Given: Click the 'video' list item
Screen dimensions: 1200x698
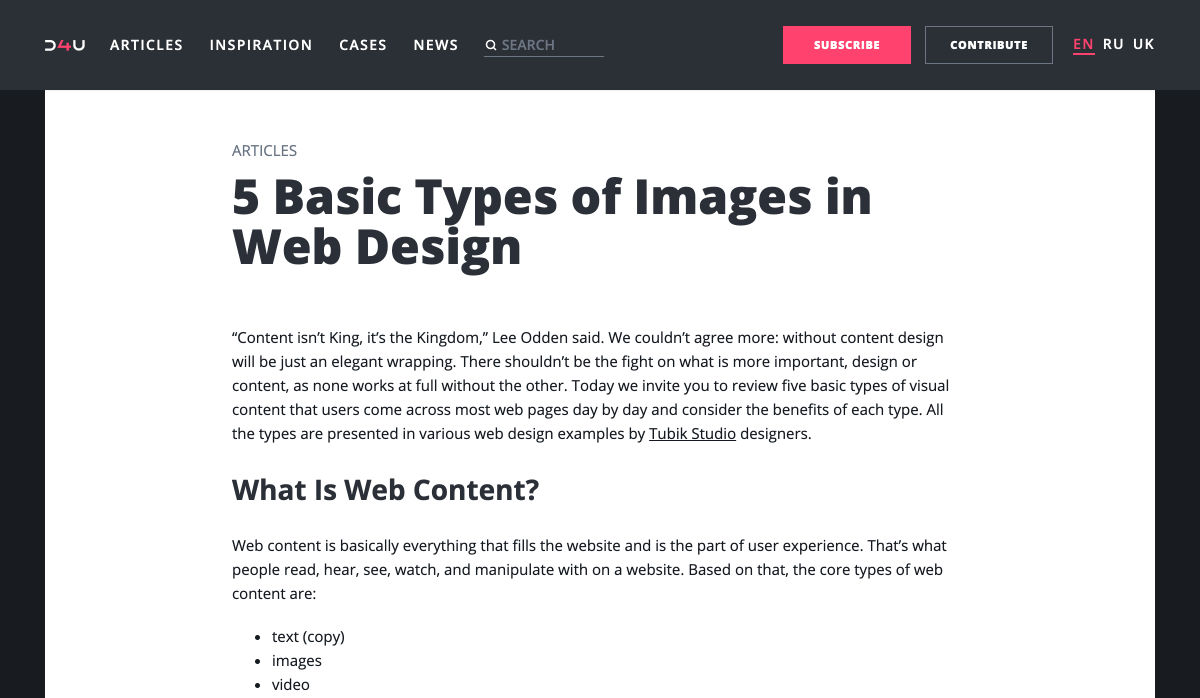Looking at the screenshot, I should (291, 685).
